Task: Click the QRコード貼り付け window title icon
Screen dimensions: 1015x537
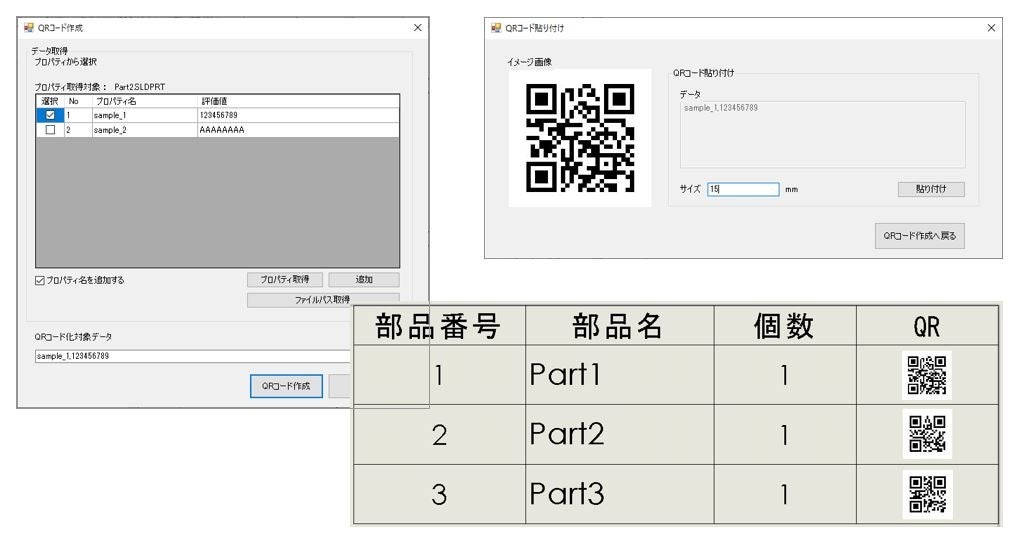Action: pyautogui.click(x=496, y=28)
